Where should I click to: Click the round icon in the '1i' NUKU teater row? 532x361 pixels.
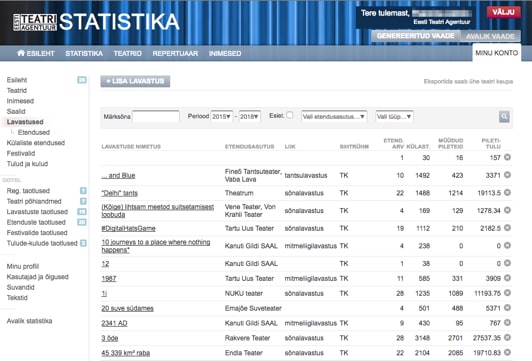coord(507,293)
